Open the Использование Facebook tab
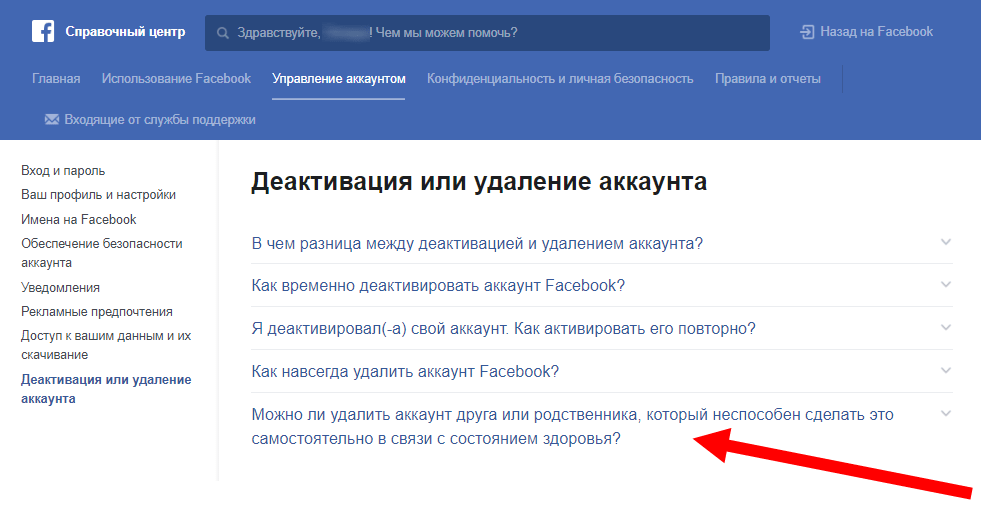The width and height of the screenshot is (981, 518). (x=176, y=79)
